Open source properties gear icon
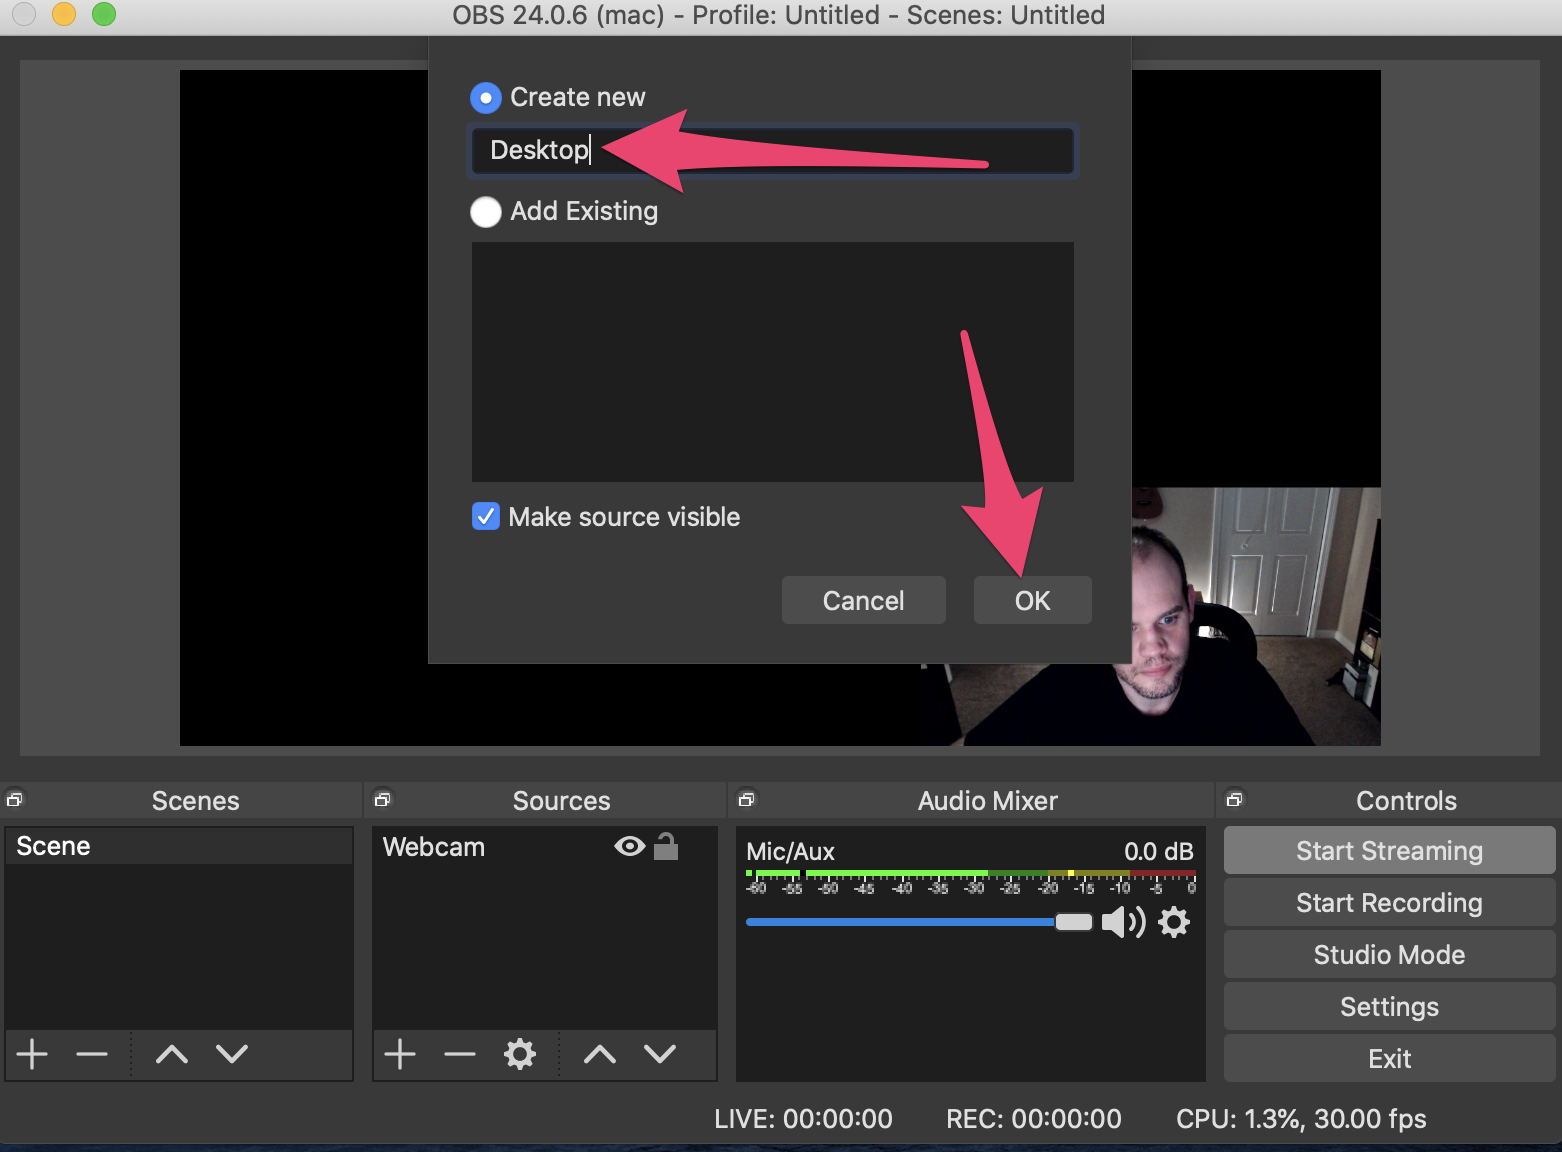 [520, 1054]
